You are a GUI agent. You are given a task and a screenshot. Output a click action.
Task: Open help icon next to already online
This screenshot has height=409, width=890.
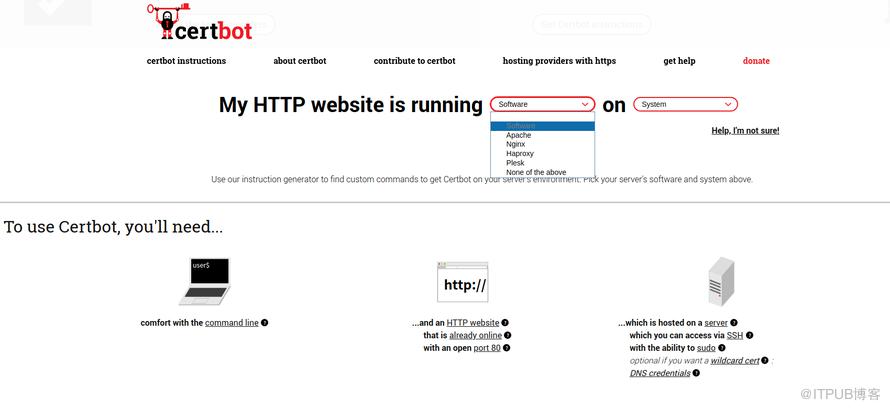[x=508, y=335]
